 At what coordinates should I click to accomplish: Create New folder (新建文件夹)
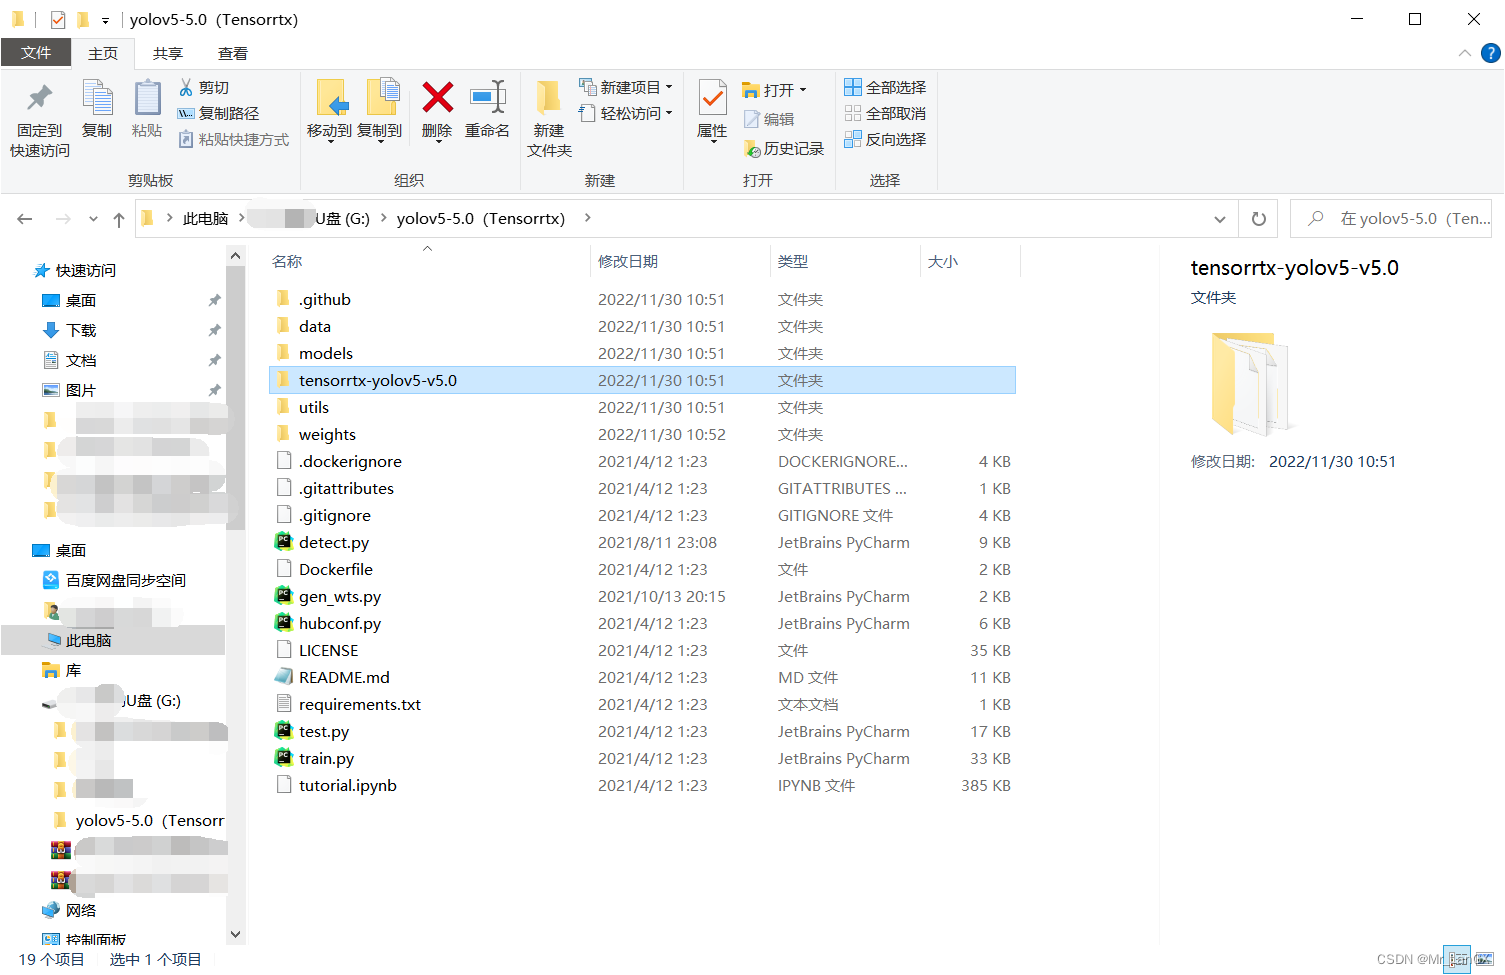tap(549, 118)
